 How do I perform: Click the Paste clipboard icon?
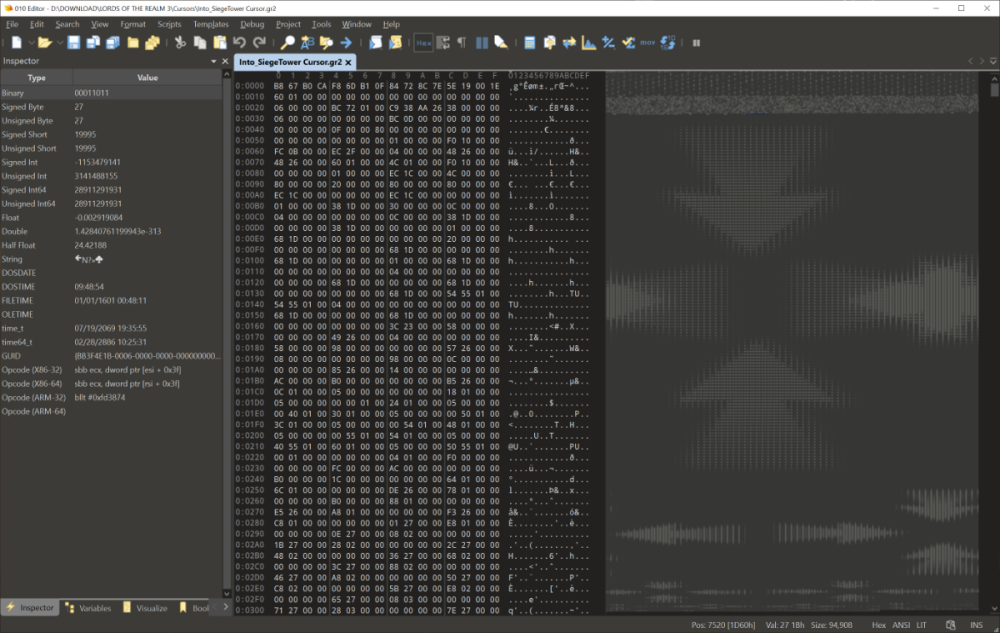(x=219, y=43)
